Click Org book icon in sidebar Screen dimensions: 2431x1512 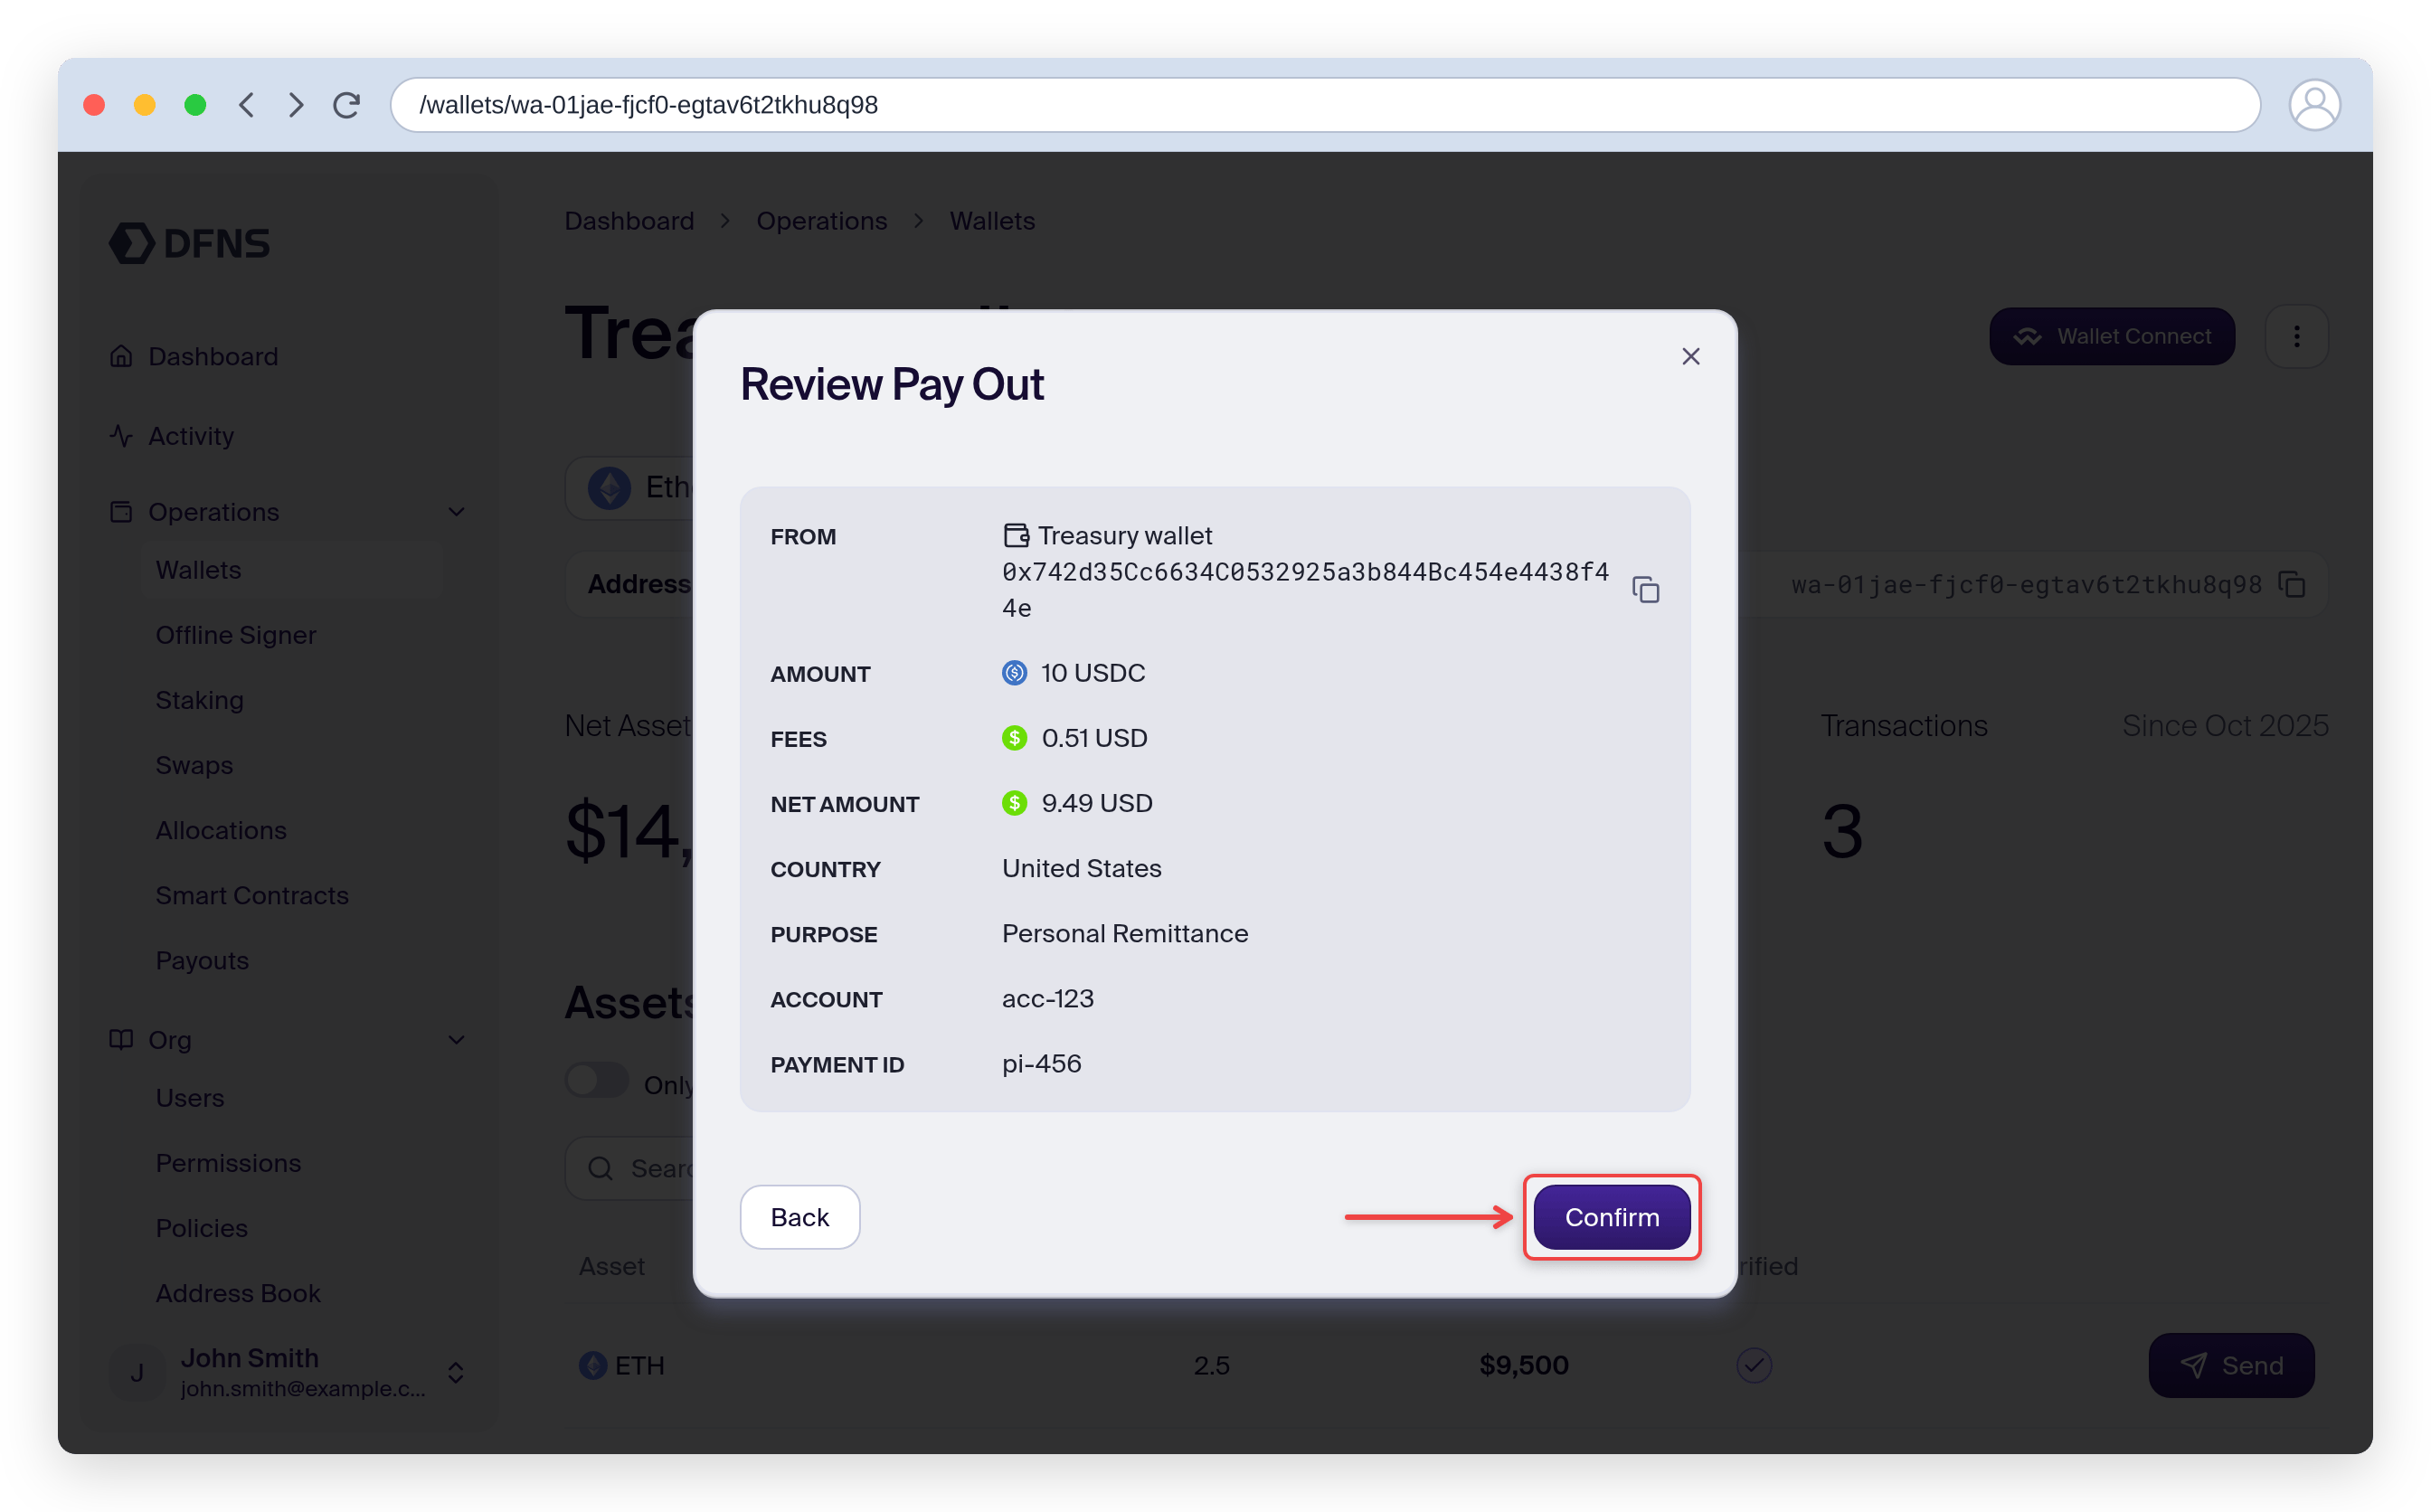121,1040
